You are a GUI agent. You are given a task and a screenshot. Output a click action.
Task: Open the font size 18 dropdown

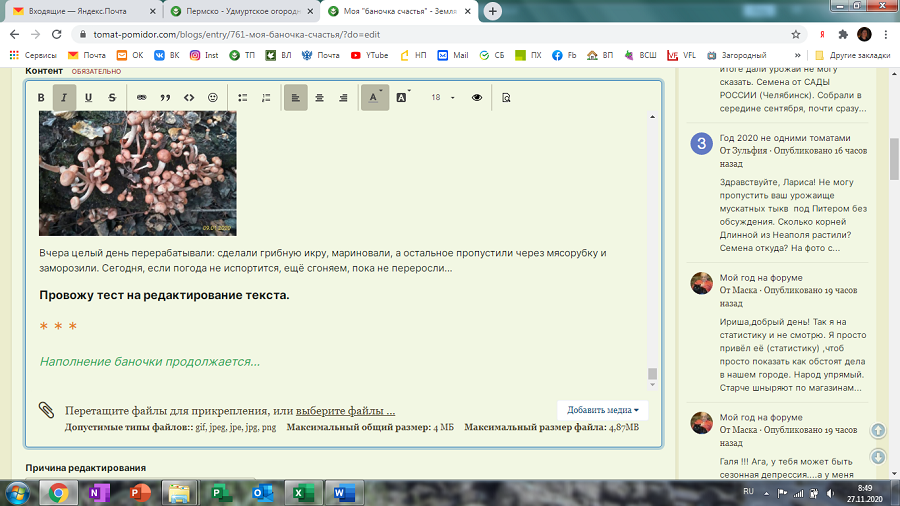point(442,98)
